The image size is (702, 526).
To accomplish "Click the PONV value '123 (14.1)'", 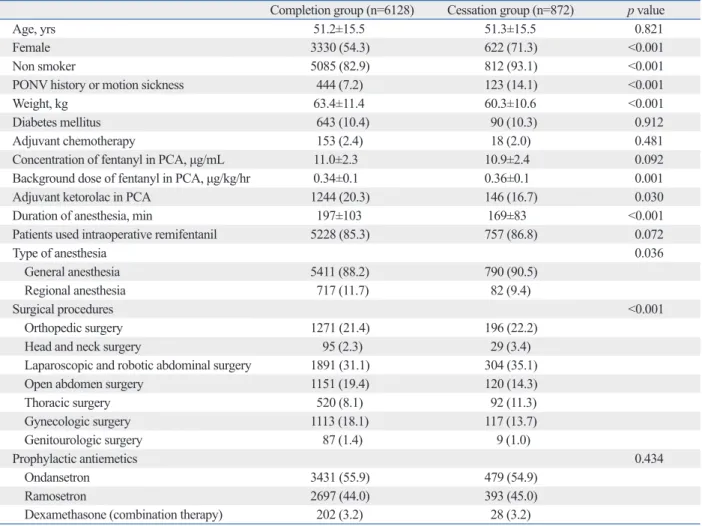I will pyautogui.click(x=510, y=85).
